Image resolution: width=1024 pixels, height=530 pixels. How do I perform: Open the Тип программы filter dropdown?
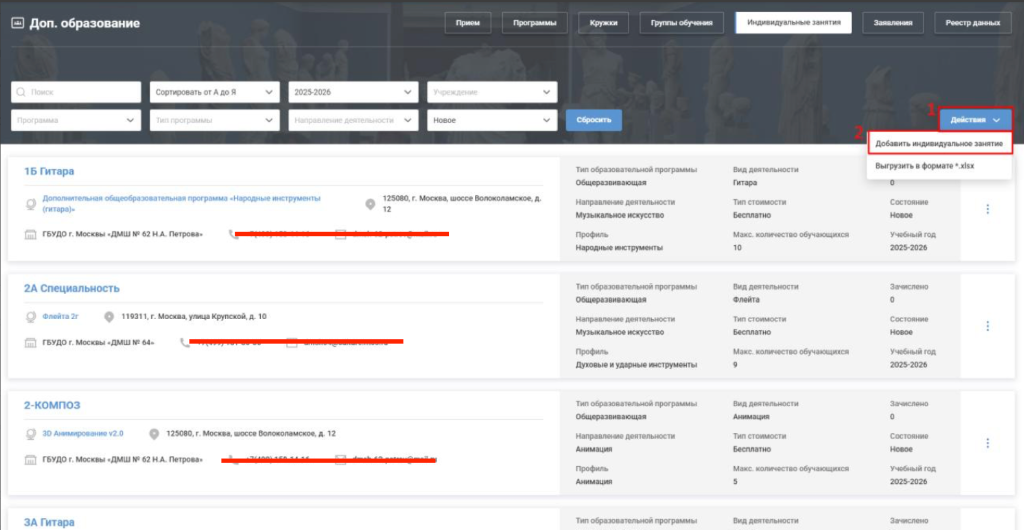pyautogui.click(x=214, y=121)
